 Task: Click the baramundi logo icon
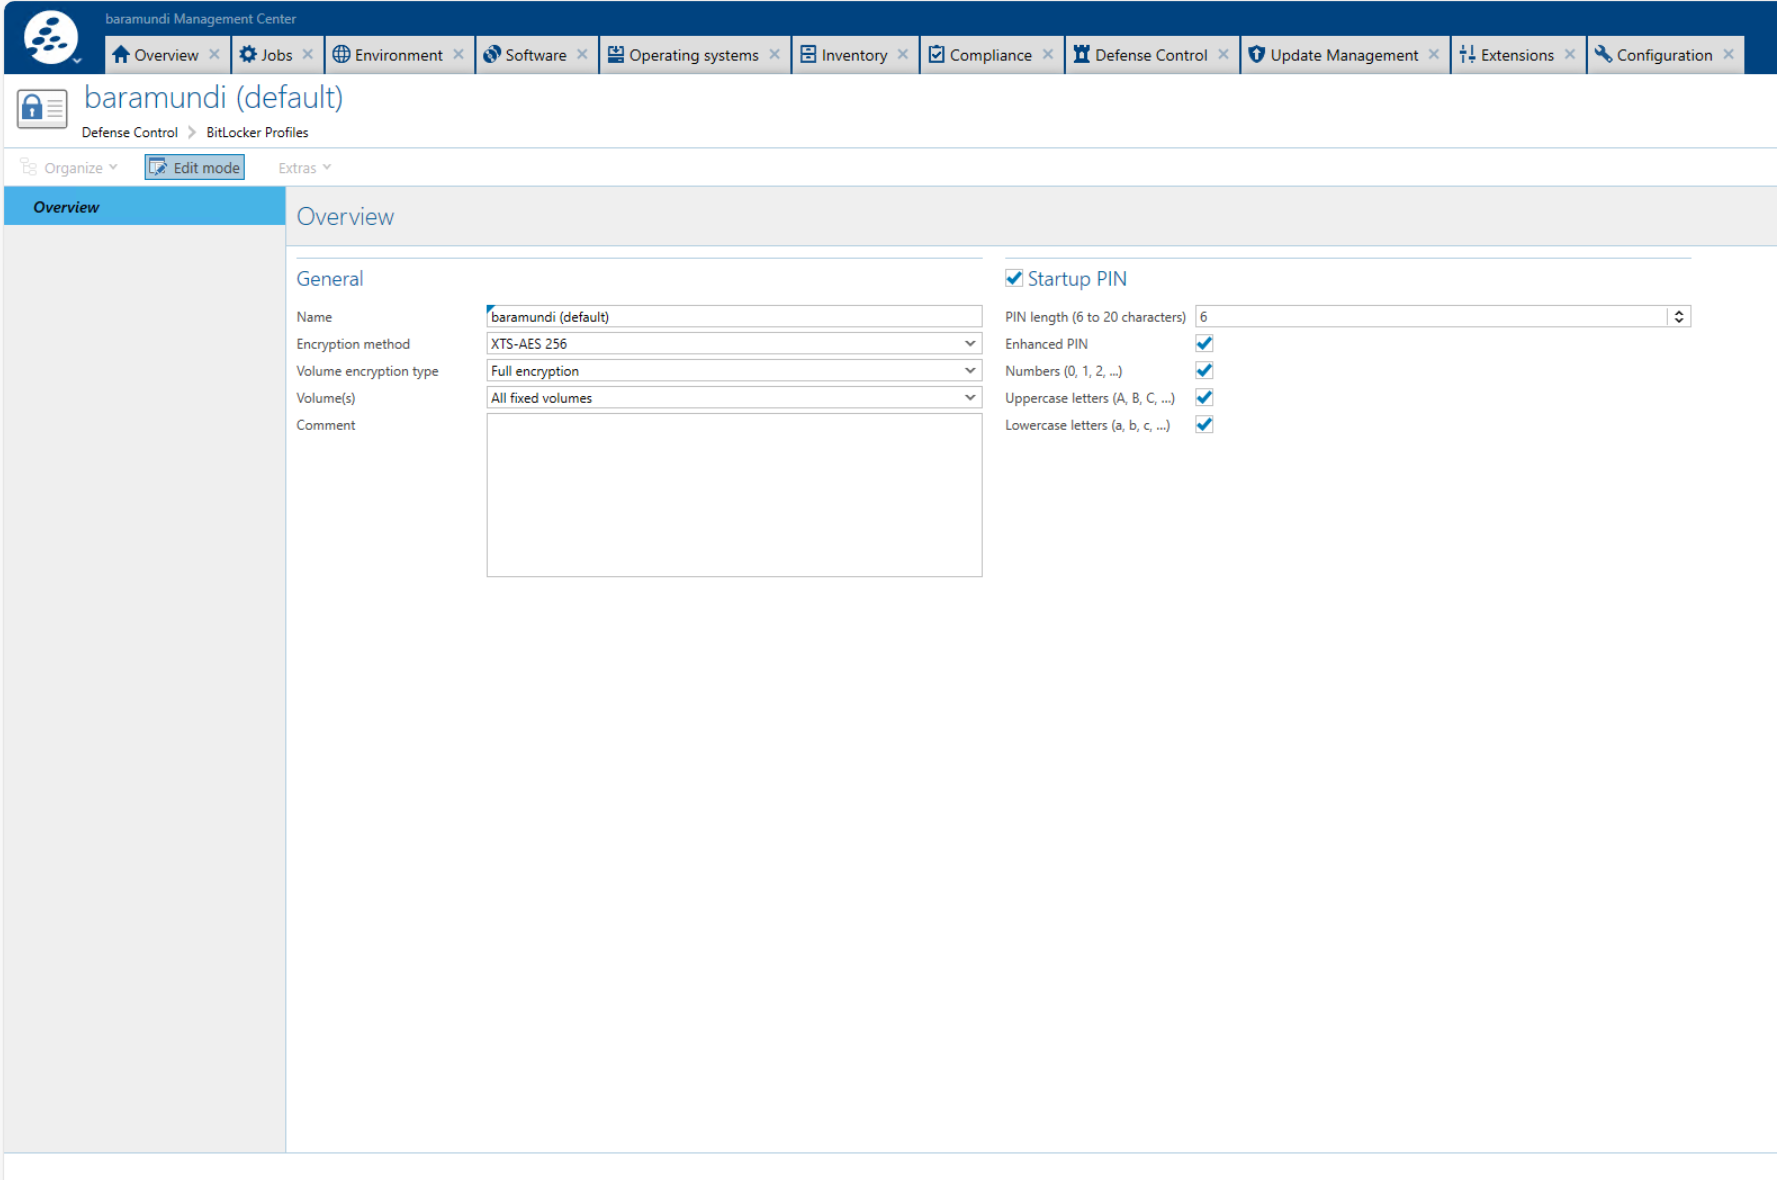(x=50, y=38)
